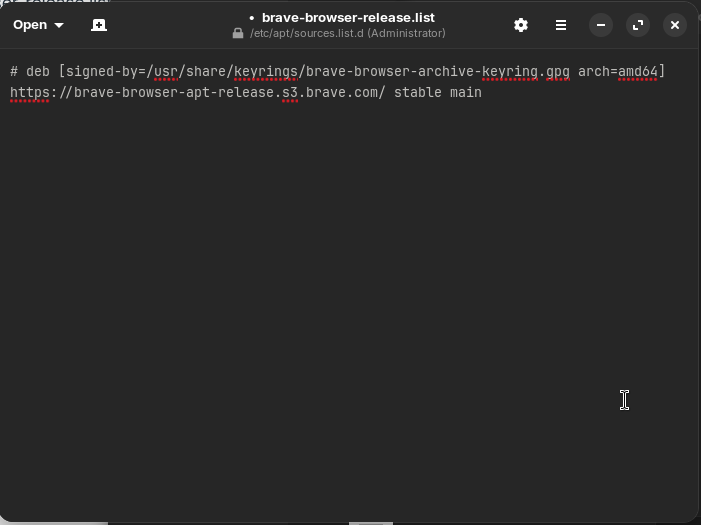Create a new document tab
The image size is (701, 525).
[x=99, y=25]
